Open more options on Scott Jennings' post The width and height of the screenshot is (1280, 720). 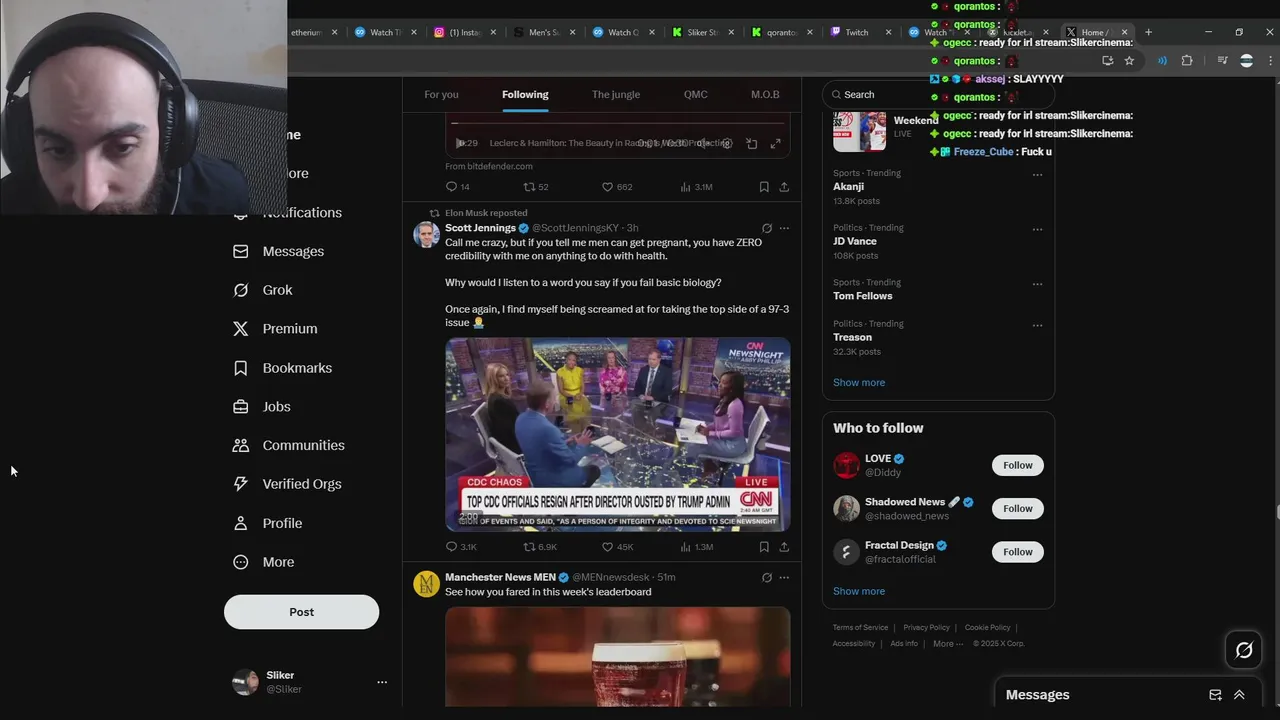pyautogui.click(x=784, y=228)
